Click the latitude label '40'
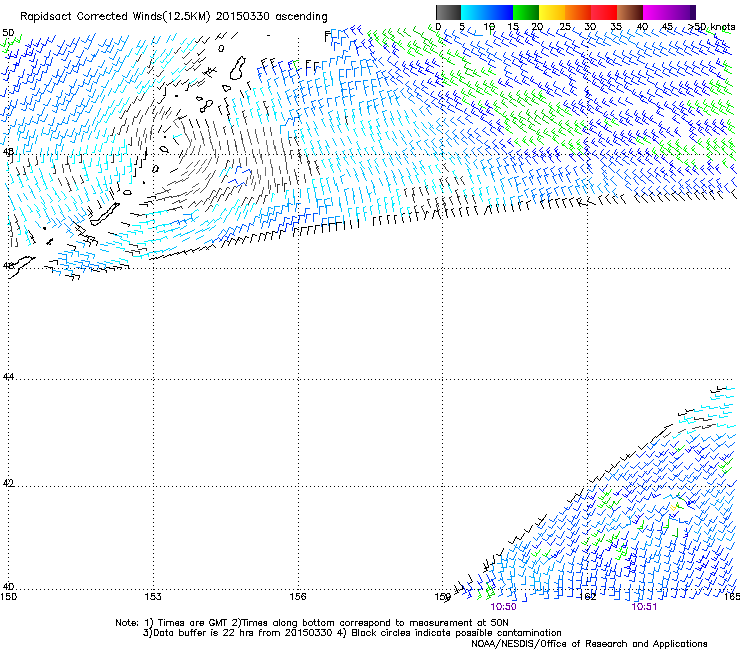Viewport: 740px width, 650px height. click(8, 587)
